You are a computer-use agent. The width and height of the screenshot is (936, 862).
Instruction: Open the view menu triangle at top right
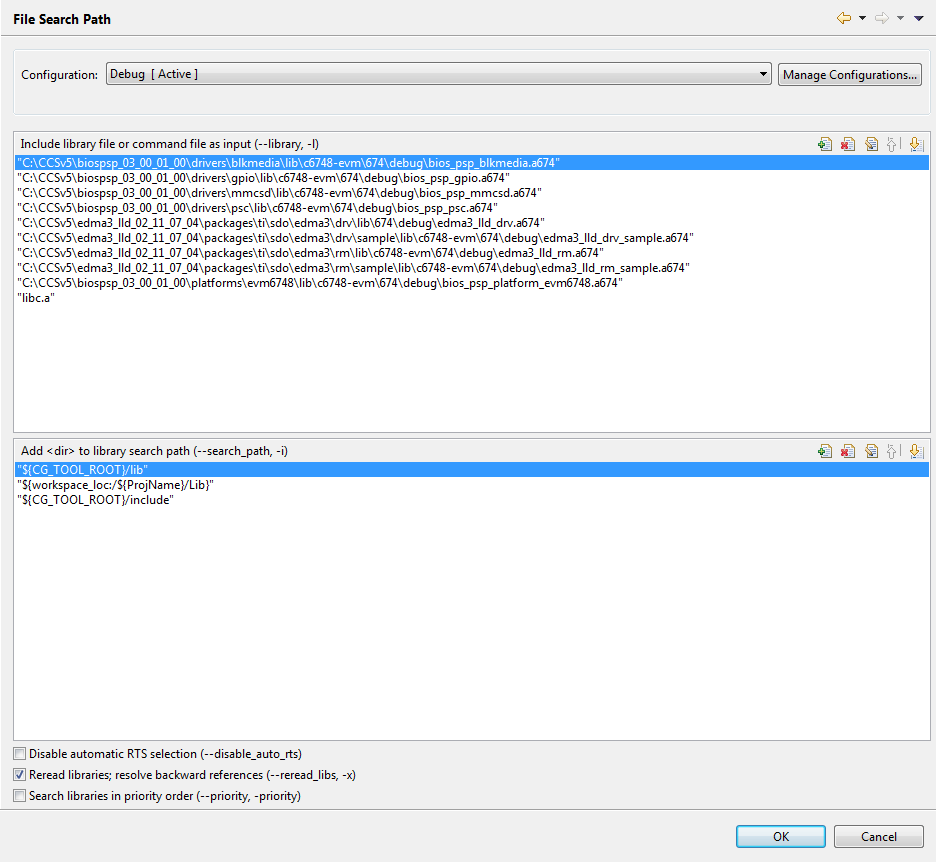coord(919,19)
